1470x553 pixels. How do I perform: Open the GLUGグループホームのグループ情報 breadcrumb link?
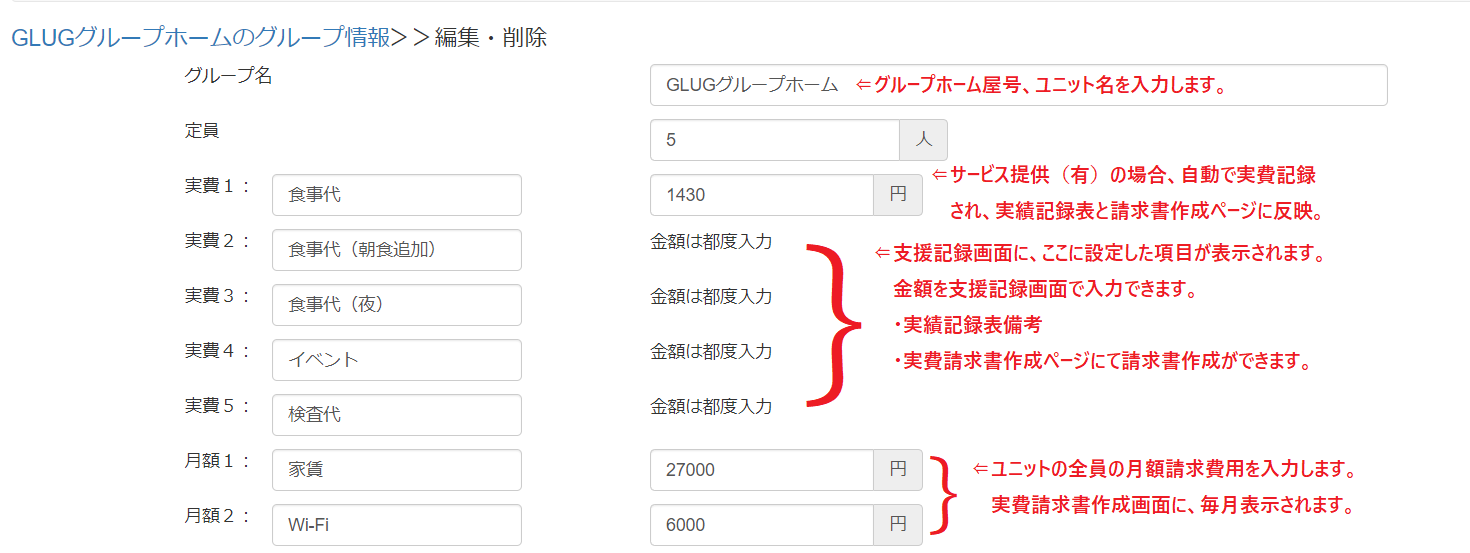(200, 38)
